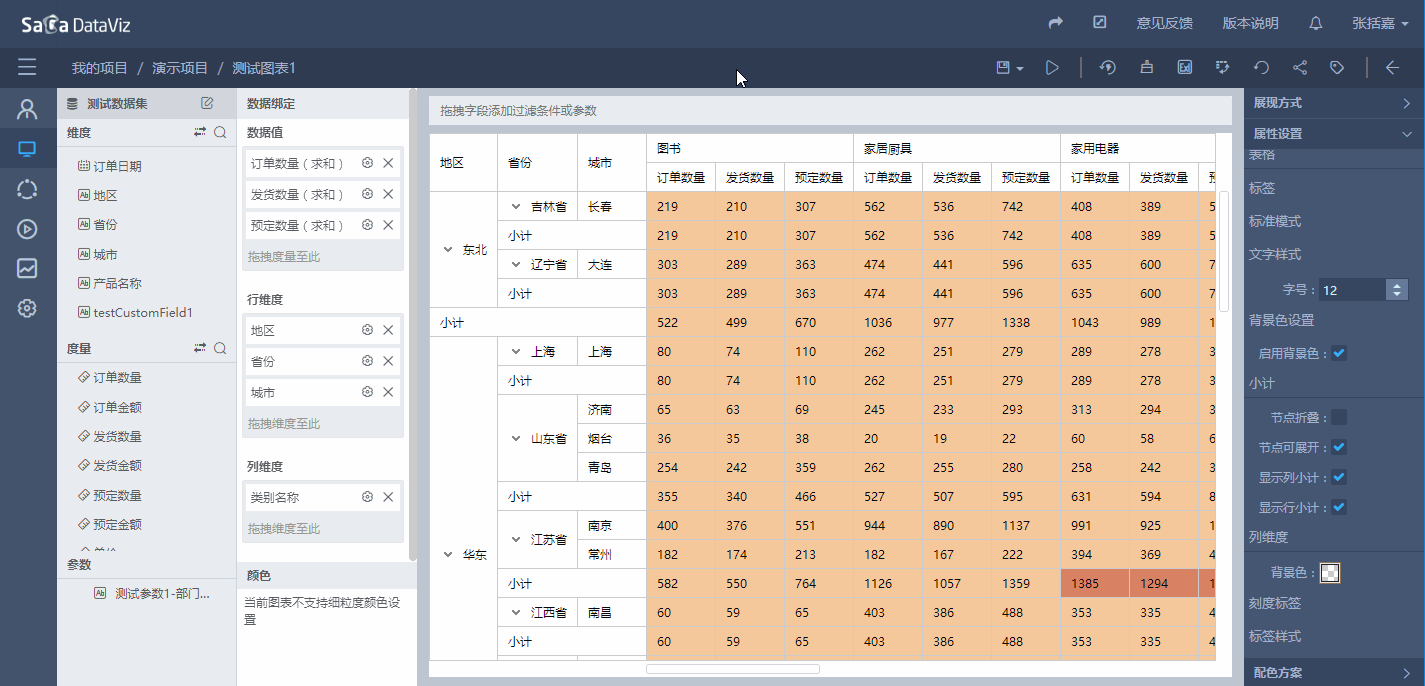Click the 字号 stepper arrows
This screenshot has width=1425, height=686.
click(1396, 290)
